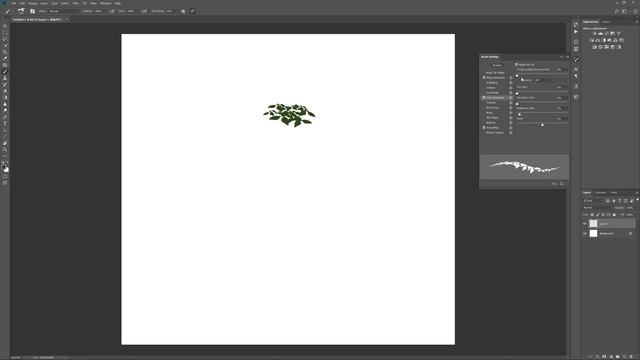
Task: Open the Window menu
Action: pos(105,3)
